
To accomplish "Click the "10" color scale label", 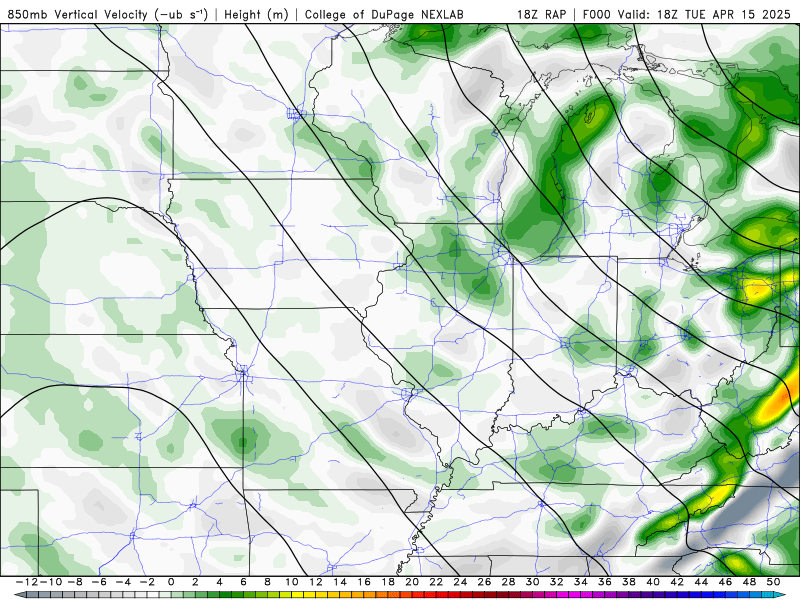I will coord(291,582).
